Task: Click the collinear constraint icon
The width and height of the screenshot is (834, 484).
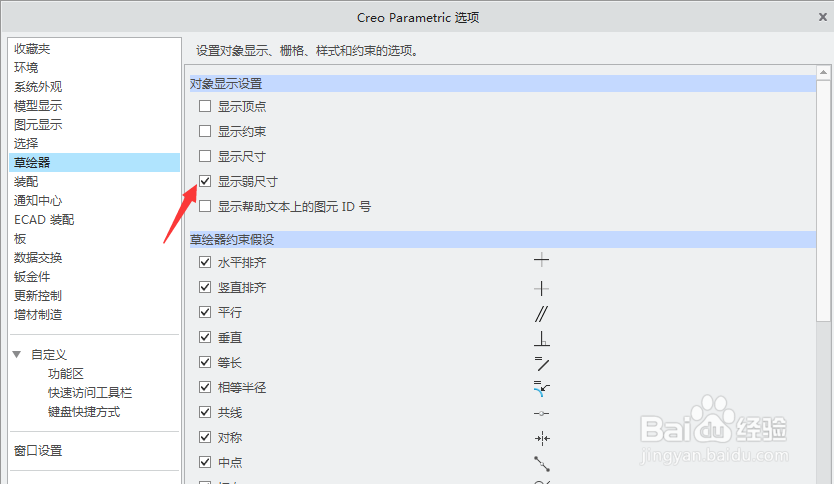Action: point(541,413)
